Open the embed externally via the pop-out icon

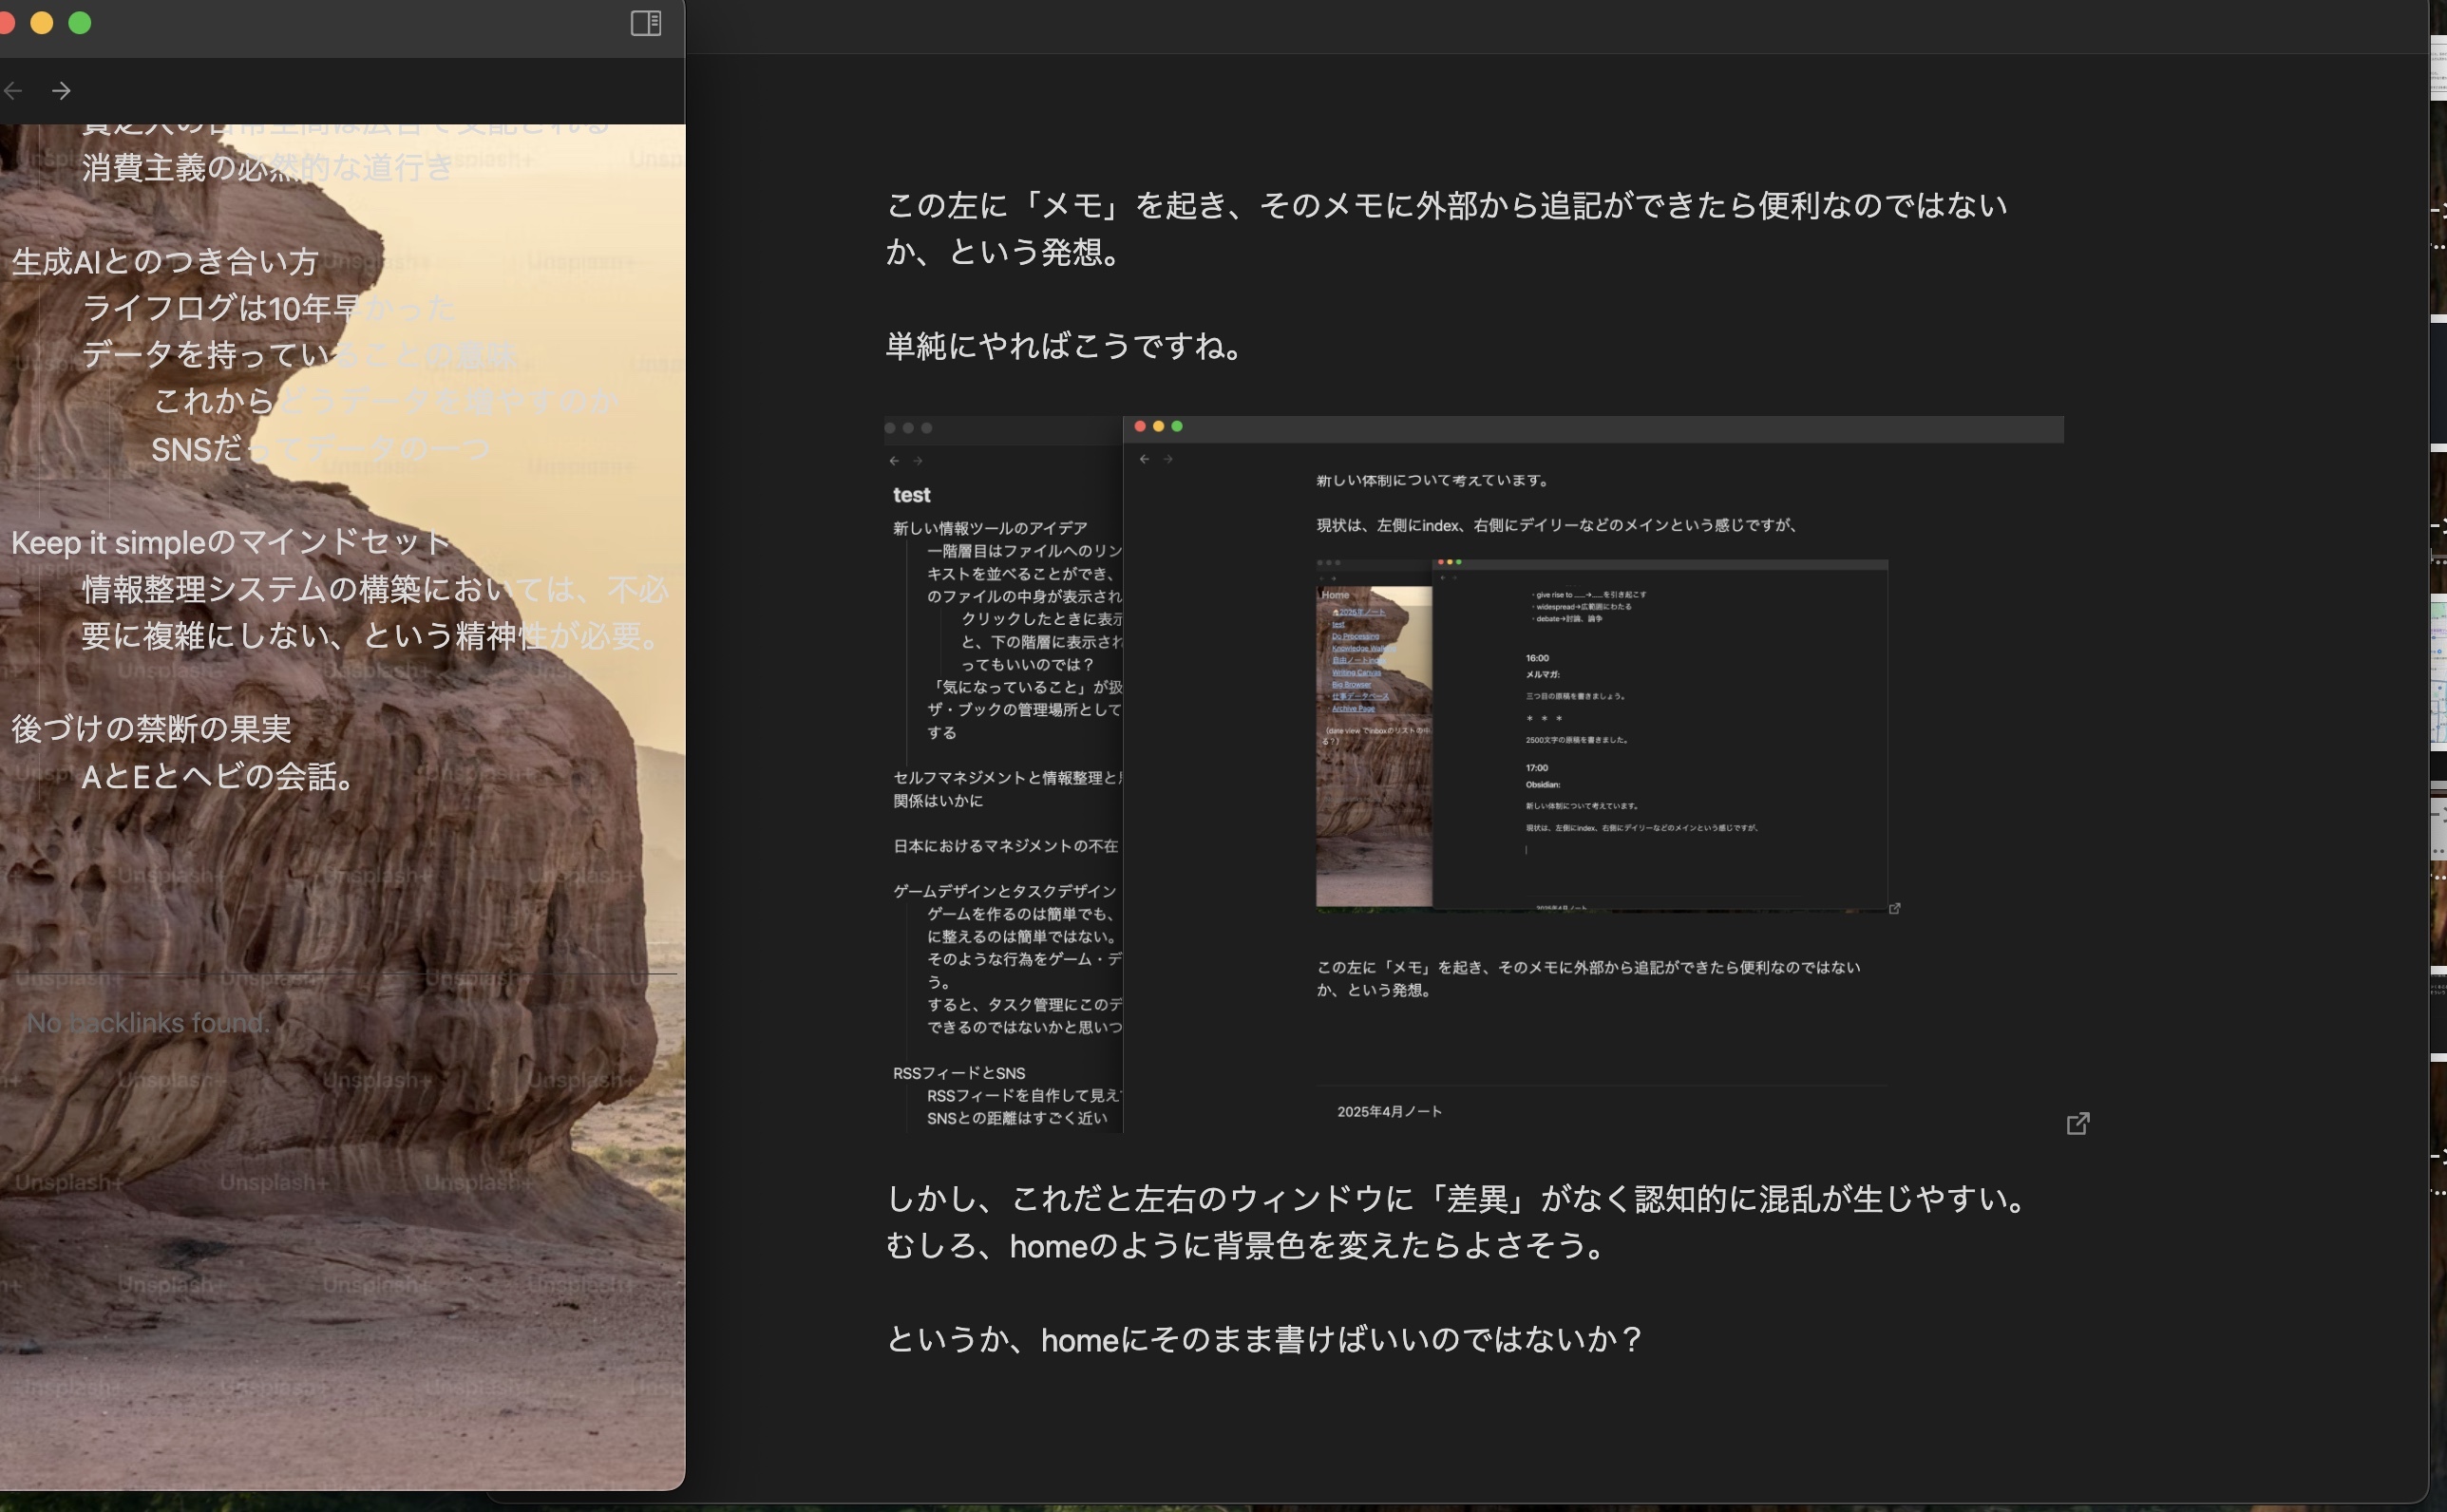tap(2078, 1124)
